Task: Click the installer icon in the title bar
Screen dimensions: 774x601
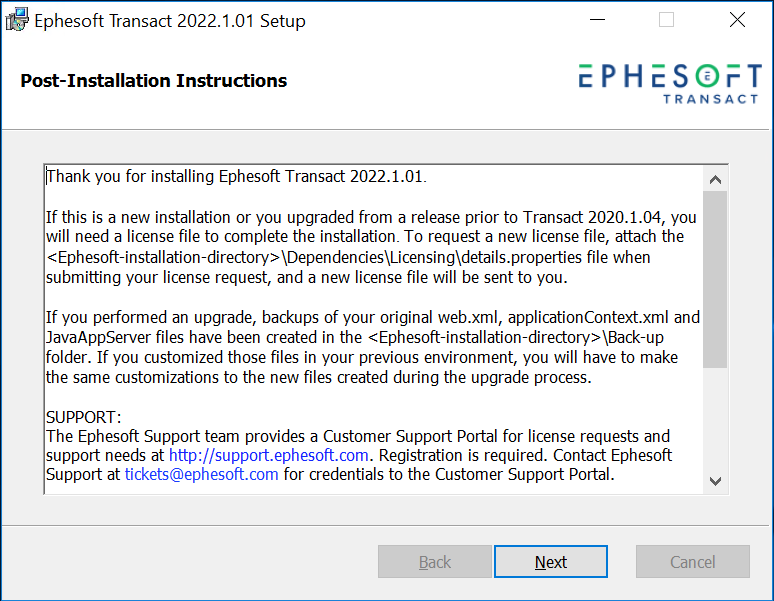Action: click(17, 20)
